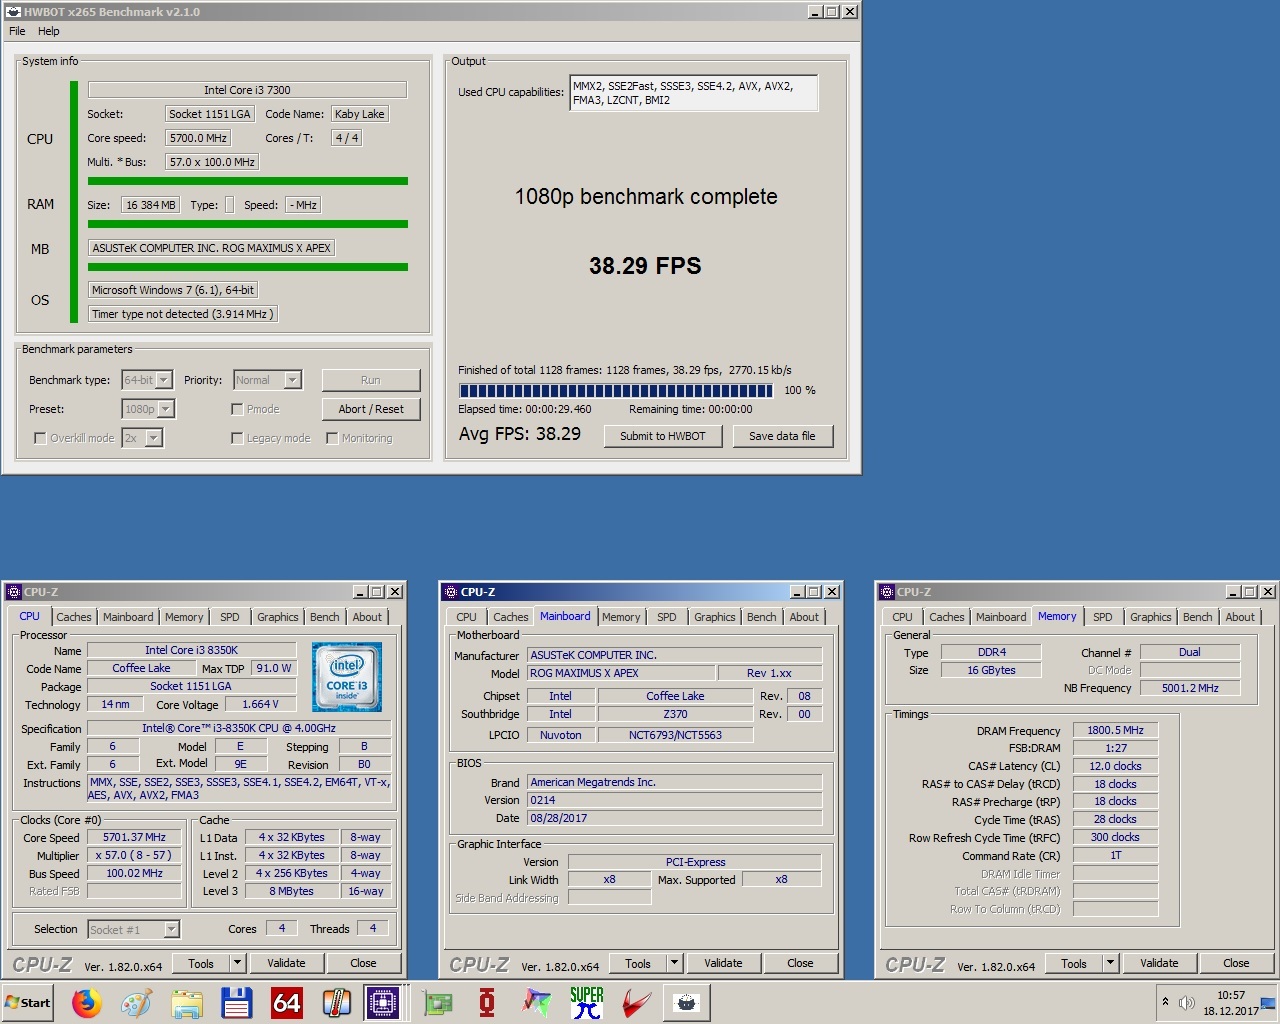Image resolution: width=1280 pixels, height=1024 pixels.
Task: Click Close in middle CPU-Z window
Action: tap(800, 963)
